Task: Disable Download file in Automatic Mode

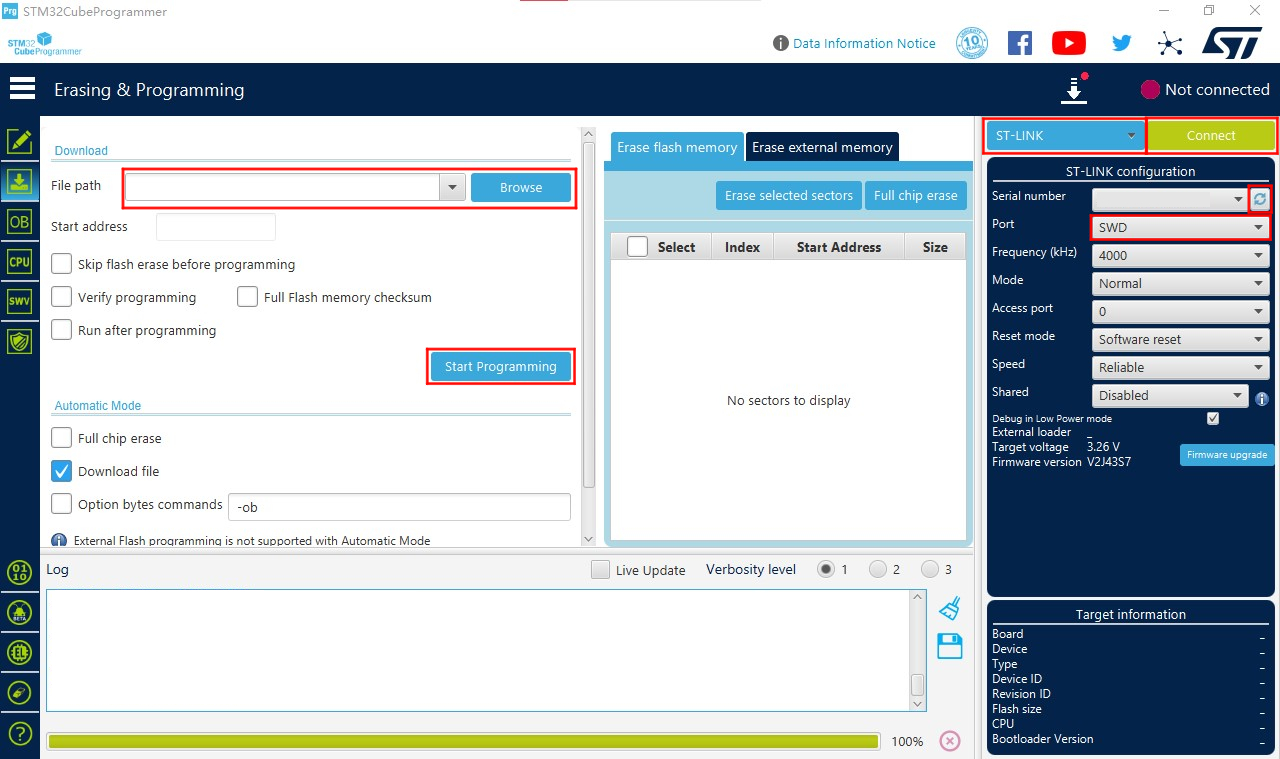Action: [61, 470]
